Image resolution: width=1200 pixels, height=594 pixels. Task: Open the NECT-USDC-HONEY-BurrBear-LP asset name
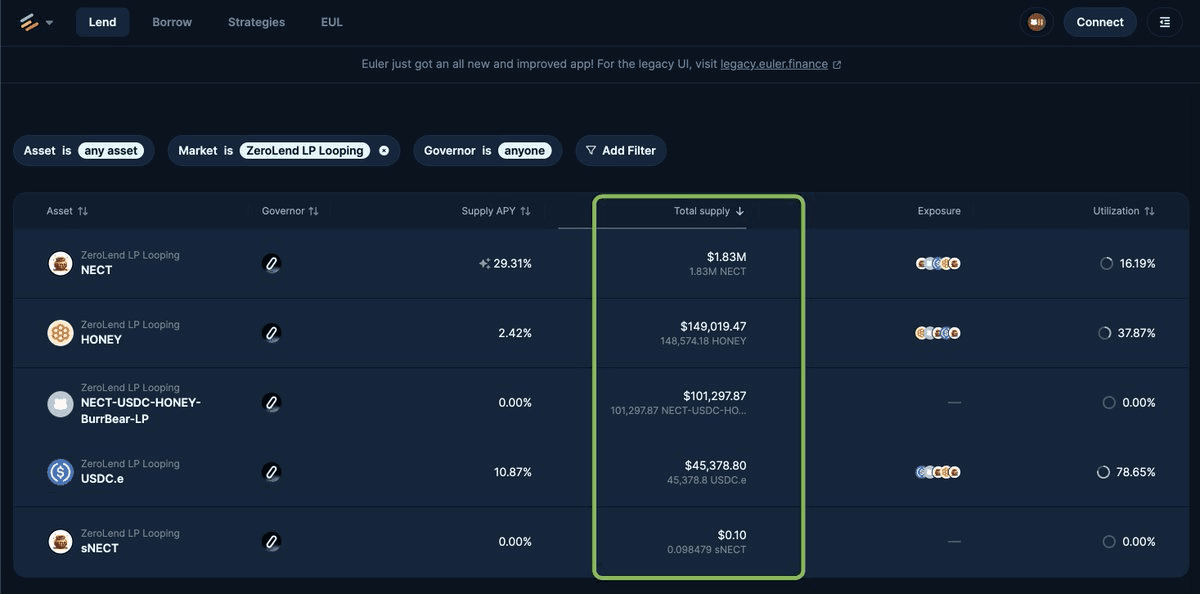[141, 410]
